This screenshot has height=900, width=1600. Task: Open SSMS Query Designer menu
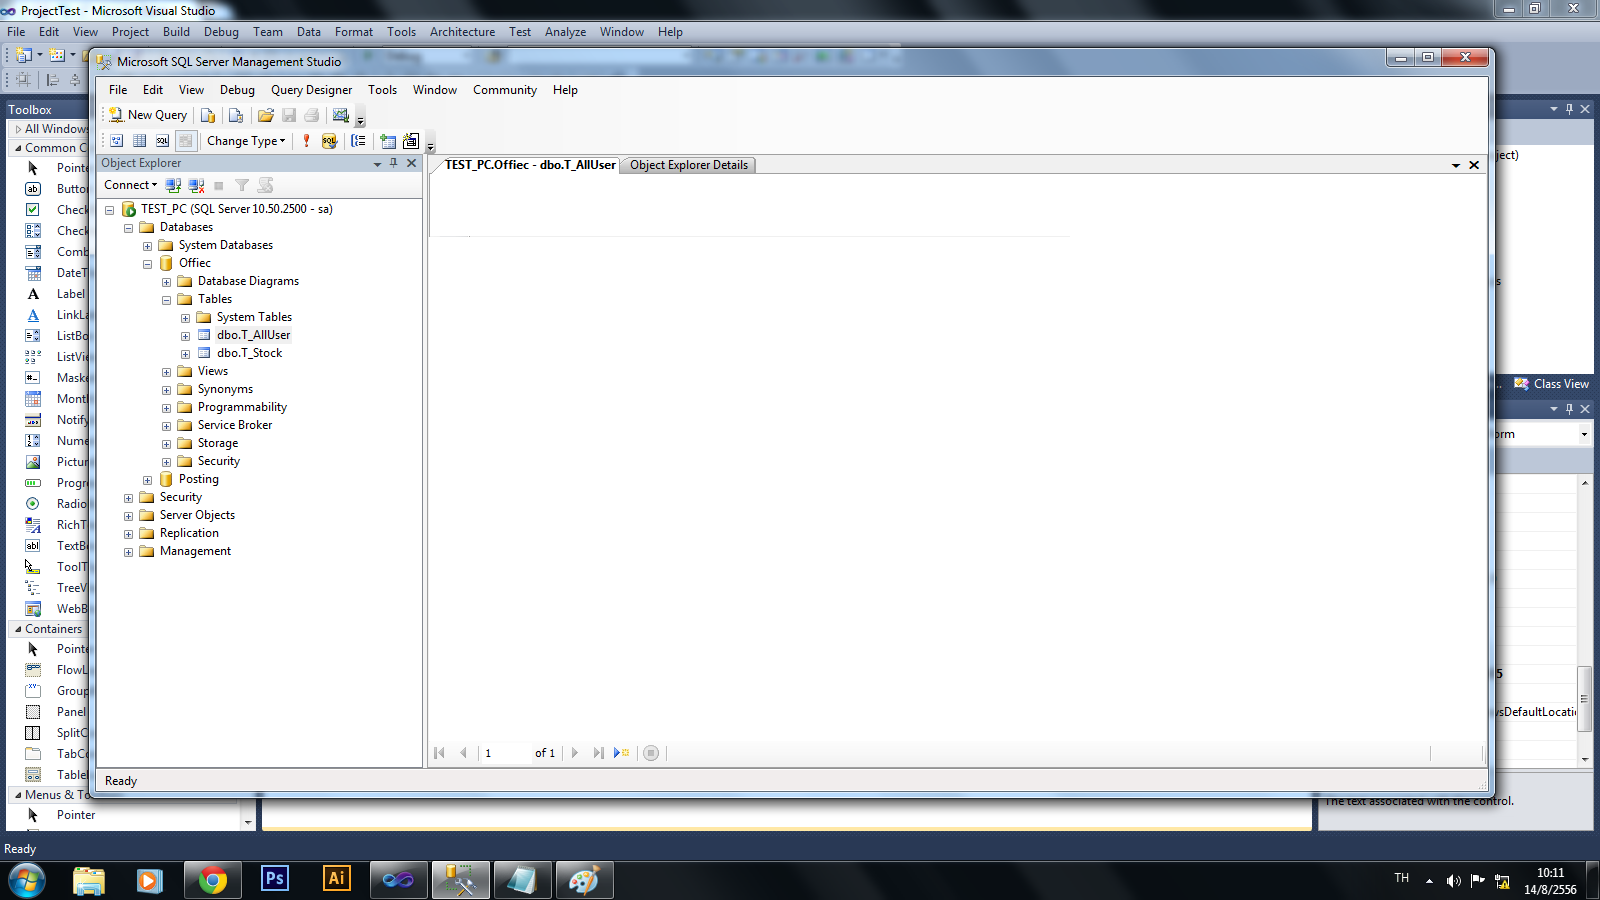pyautogui.click(x=311, y=90)
